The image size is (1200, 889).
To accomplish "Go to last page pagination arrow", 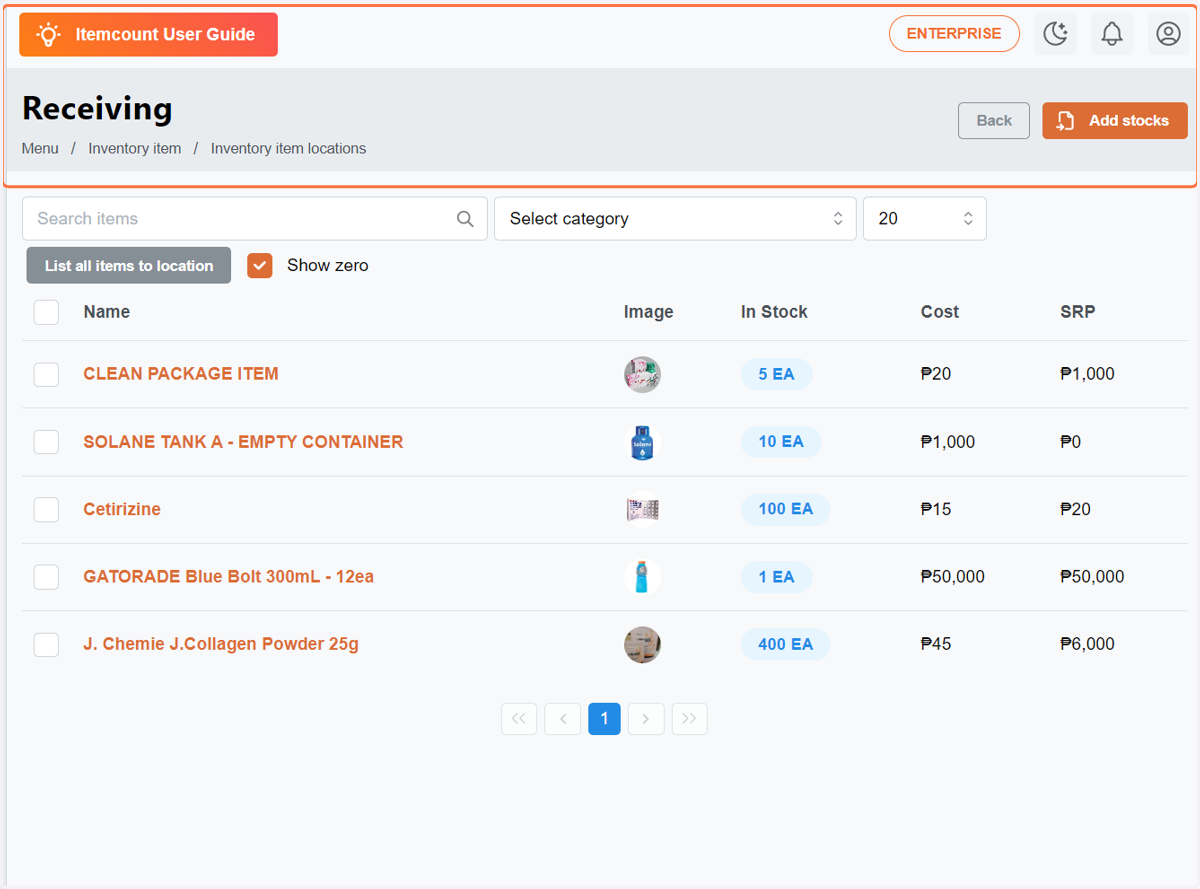I will coord(690,719).
